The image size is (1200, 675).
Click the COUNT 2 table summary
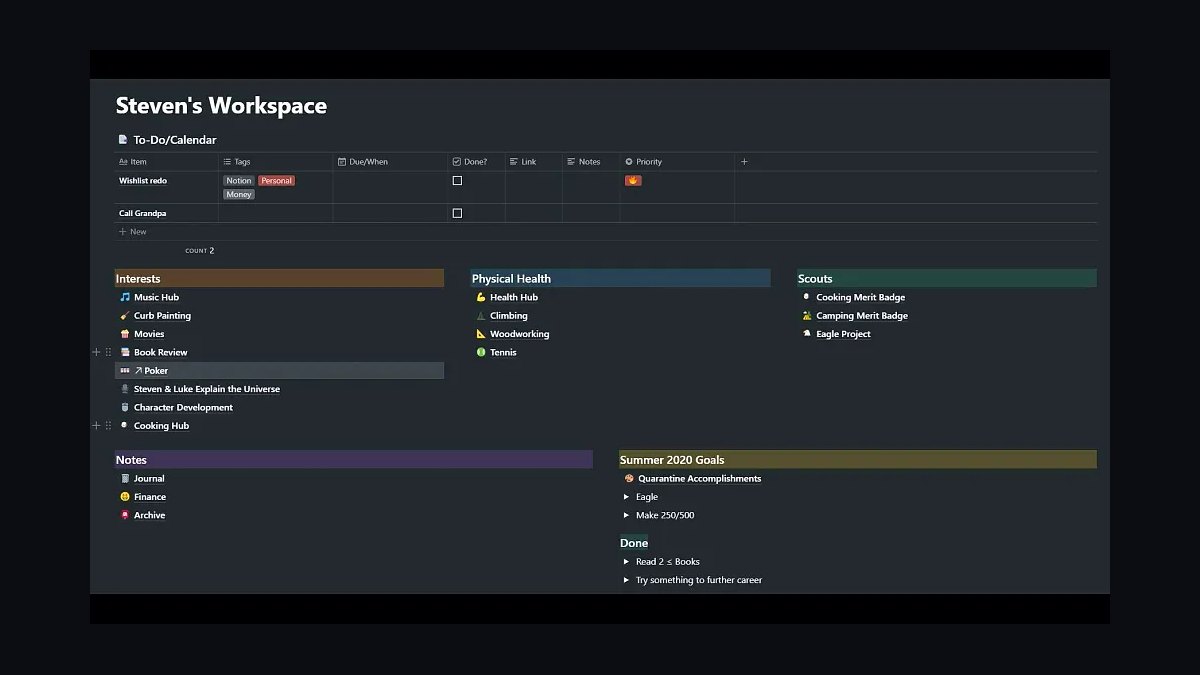tap(200, 251)
